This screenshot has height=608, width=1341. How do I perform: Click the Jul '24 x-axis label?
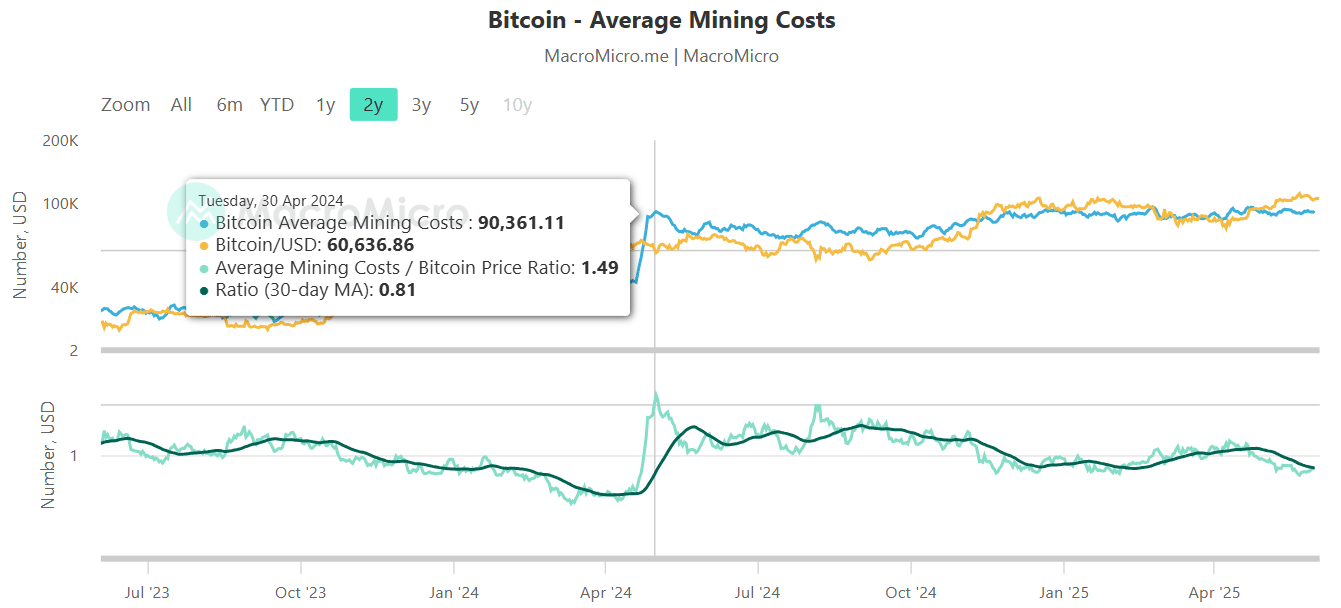(x=757, y=593)
